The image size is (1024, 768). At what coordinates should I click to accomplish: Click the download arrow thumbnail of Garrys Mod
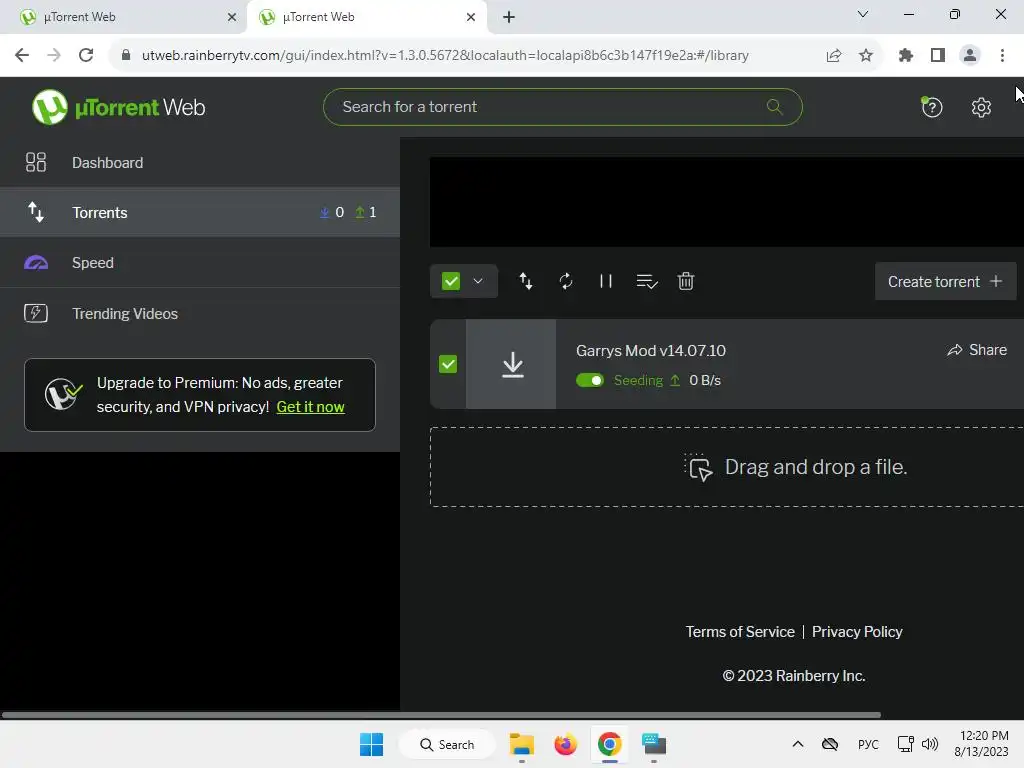pyautogui.click(x=511, y=364)
